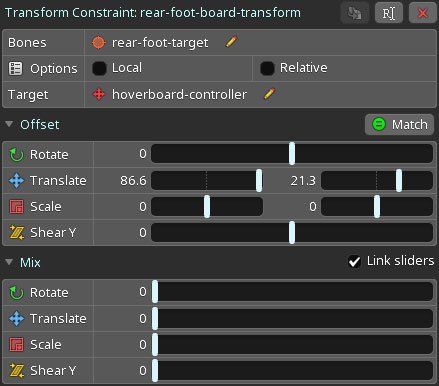Uncheck the Link sliders checkbox
Screen dimensions: 439x386
point(354,261)
